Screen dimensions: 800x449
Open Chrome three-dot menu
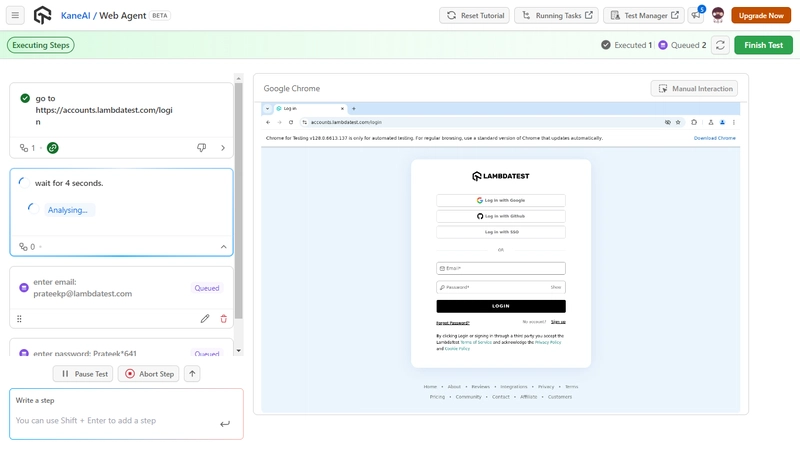coord(734,122)
